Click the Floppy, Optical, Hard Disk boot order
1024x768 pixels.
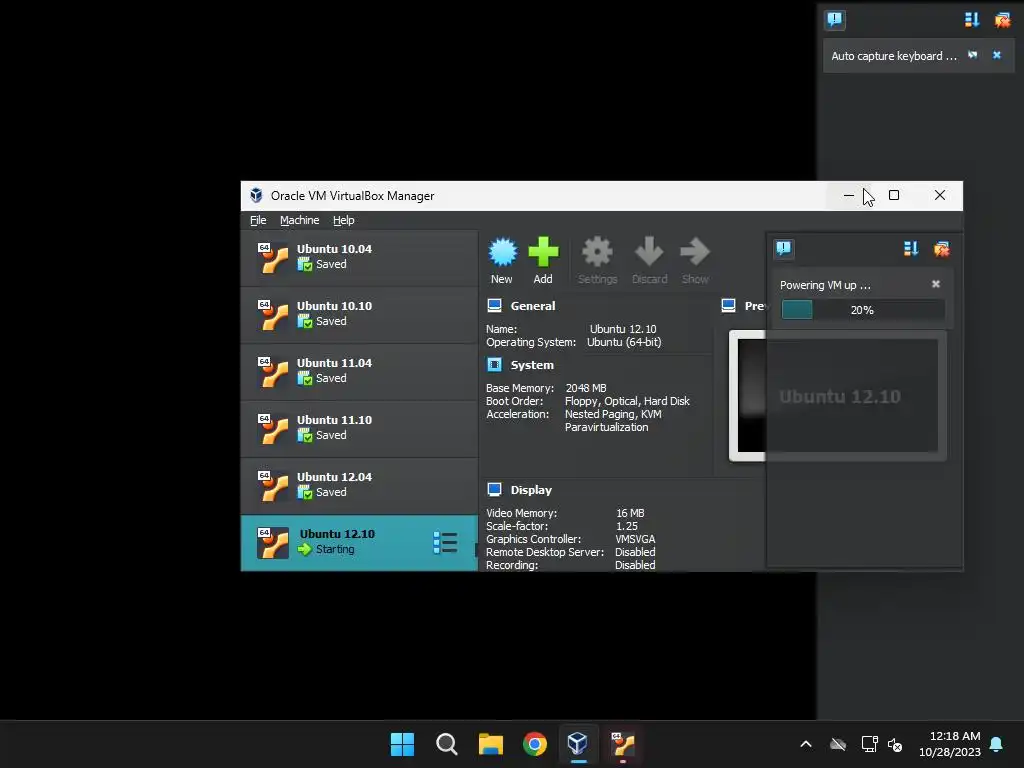tap(627, 401)
